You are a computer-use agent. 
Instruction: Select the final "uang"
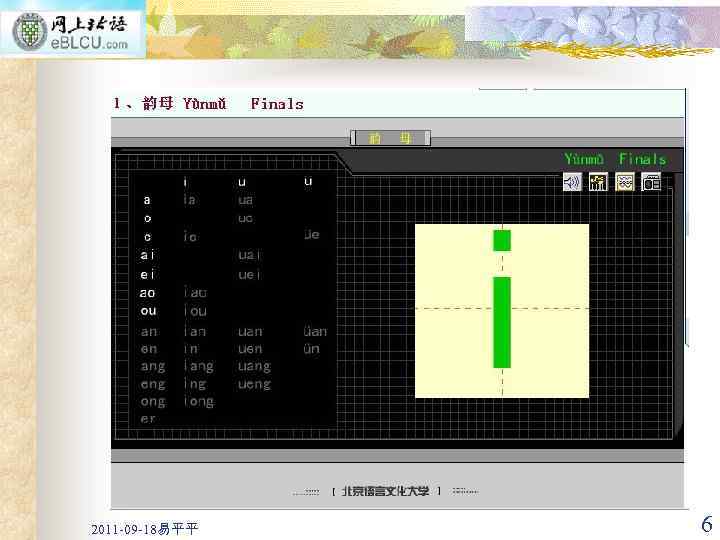[254, 366]
